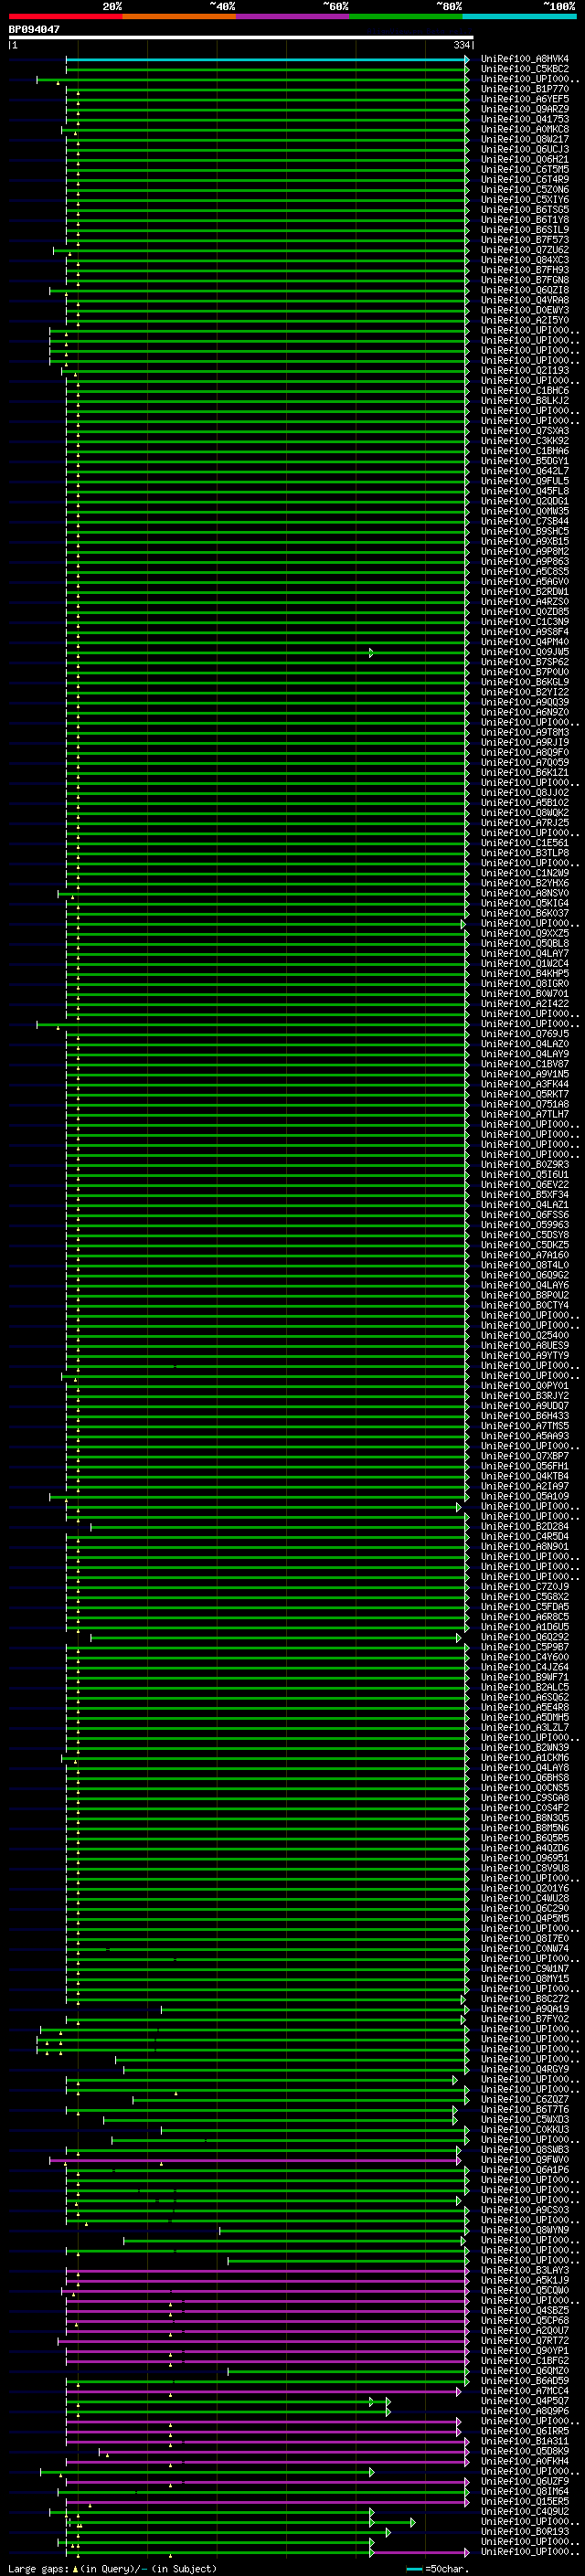
Task: Open hit UniRef100_Q4P5Q7
Action: coord(525,2401)
